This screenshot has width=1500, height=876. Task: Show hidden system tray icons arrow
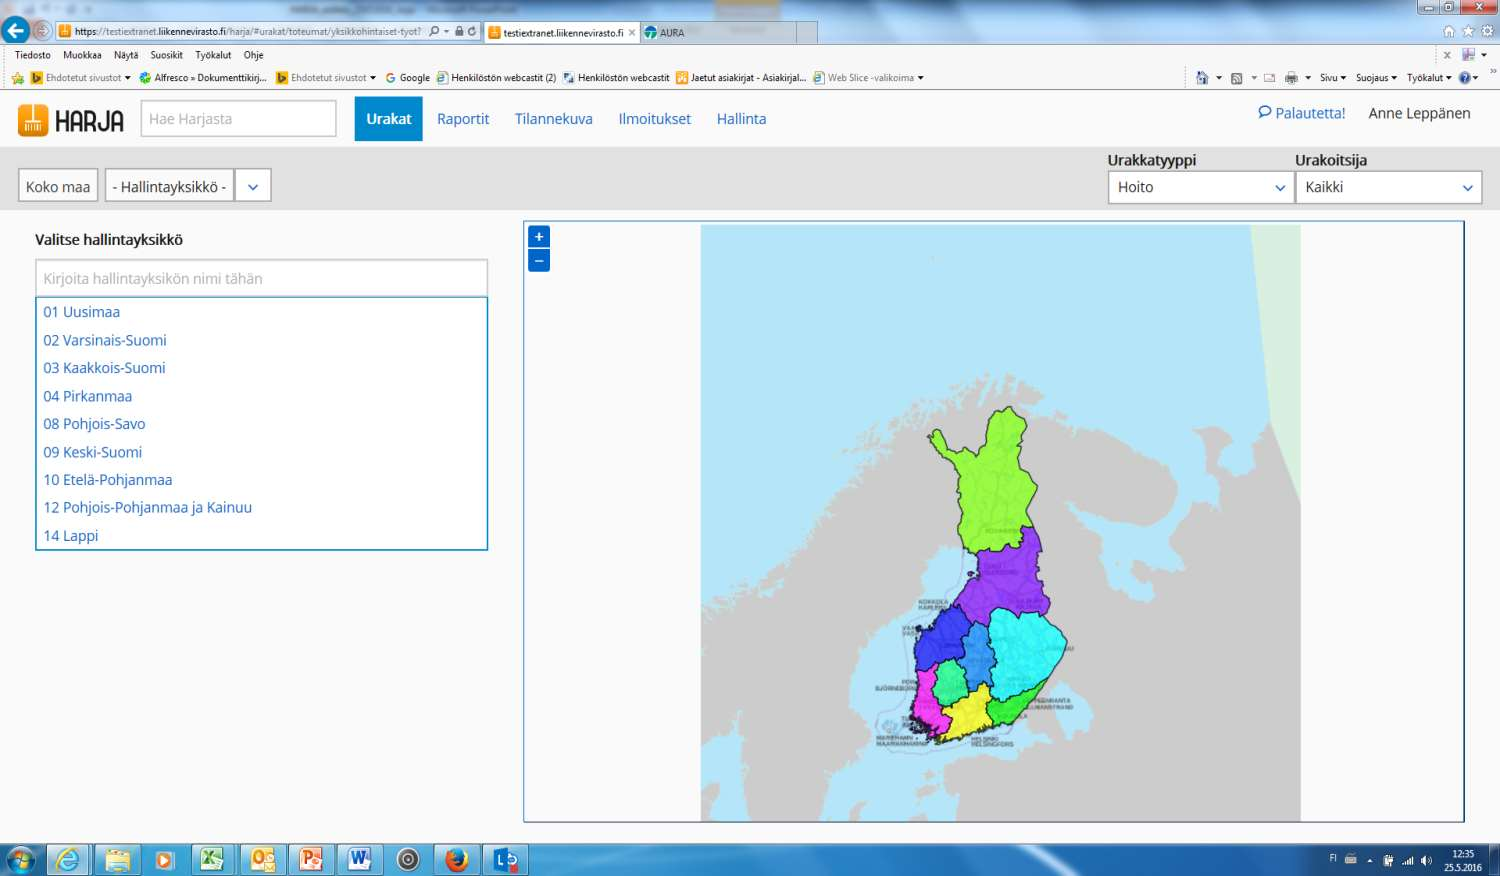click(1370, 860)
